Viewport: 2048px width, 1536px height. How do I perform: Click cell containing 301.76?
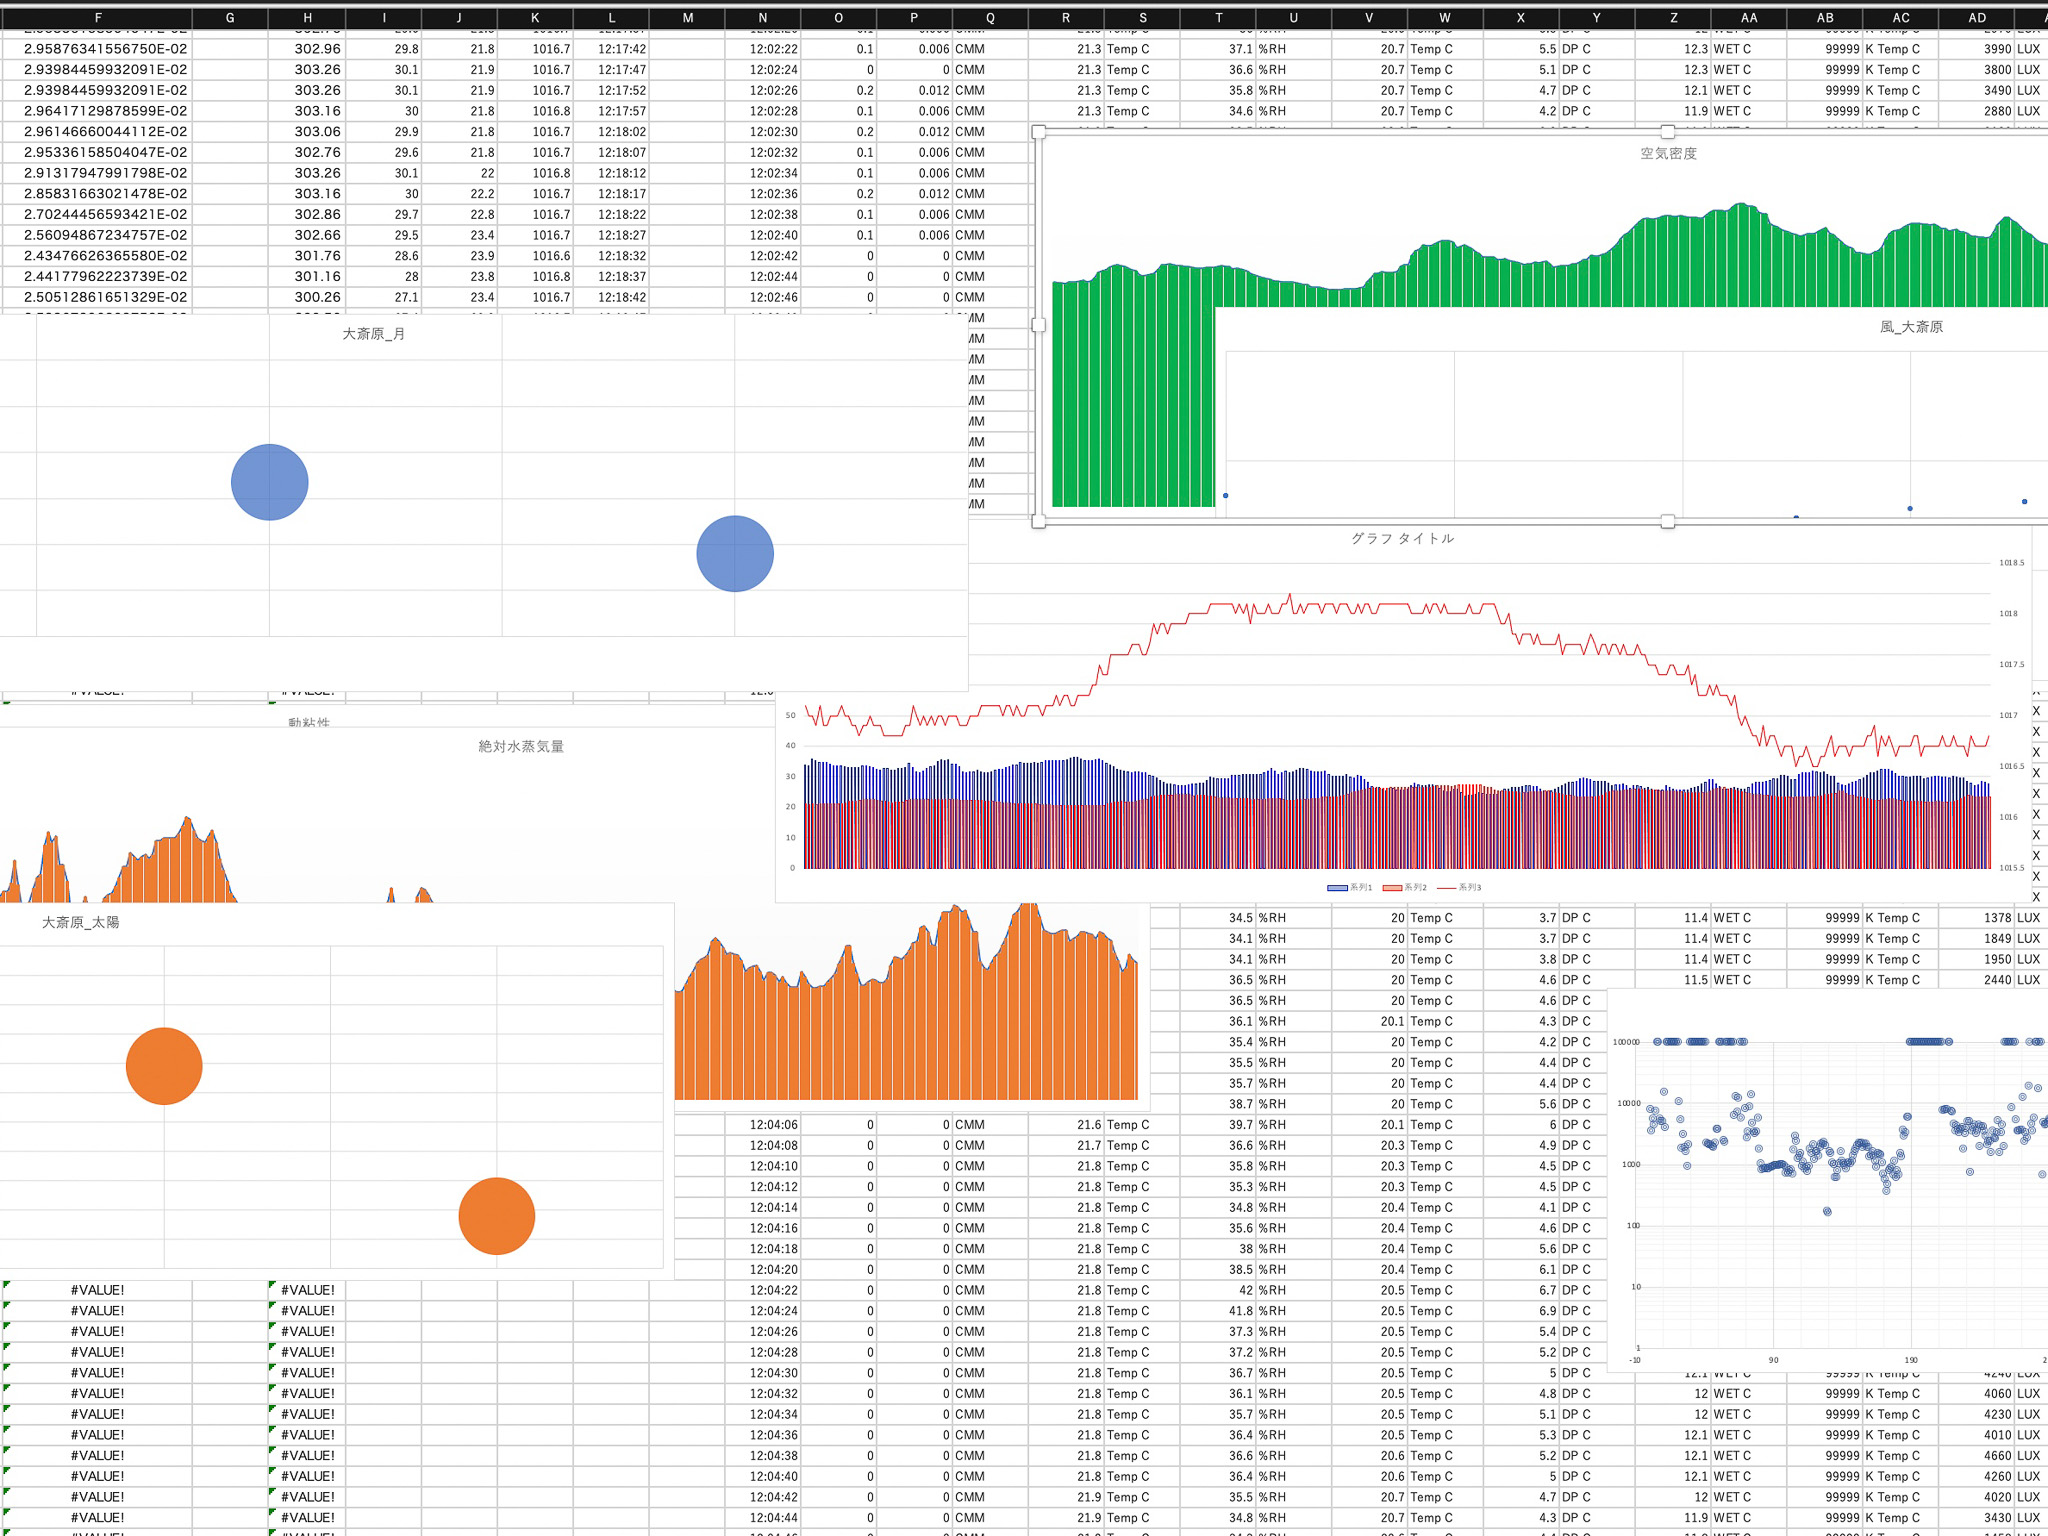click(307, 256)
